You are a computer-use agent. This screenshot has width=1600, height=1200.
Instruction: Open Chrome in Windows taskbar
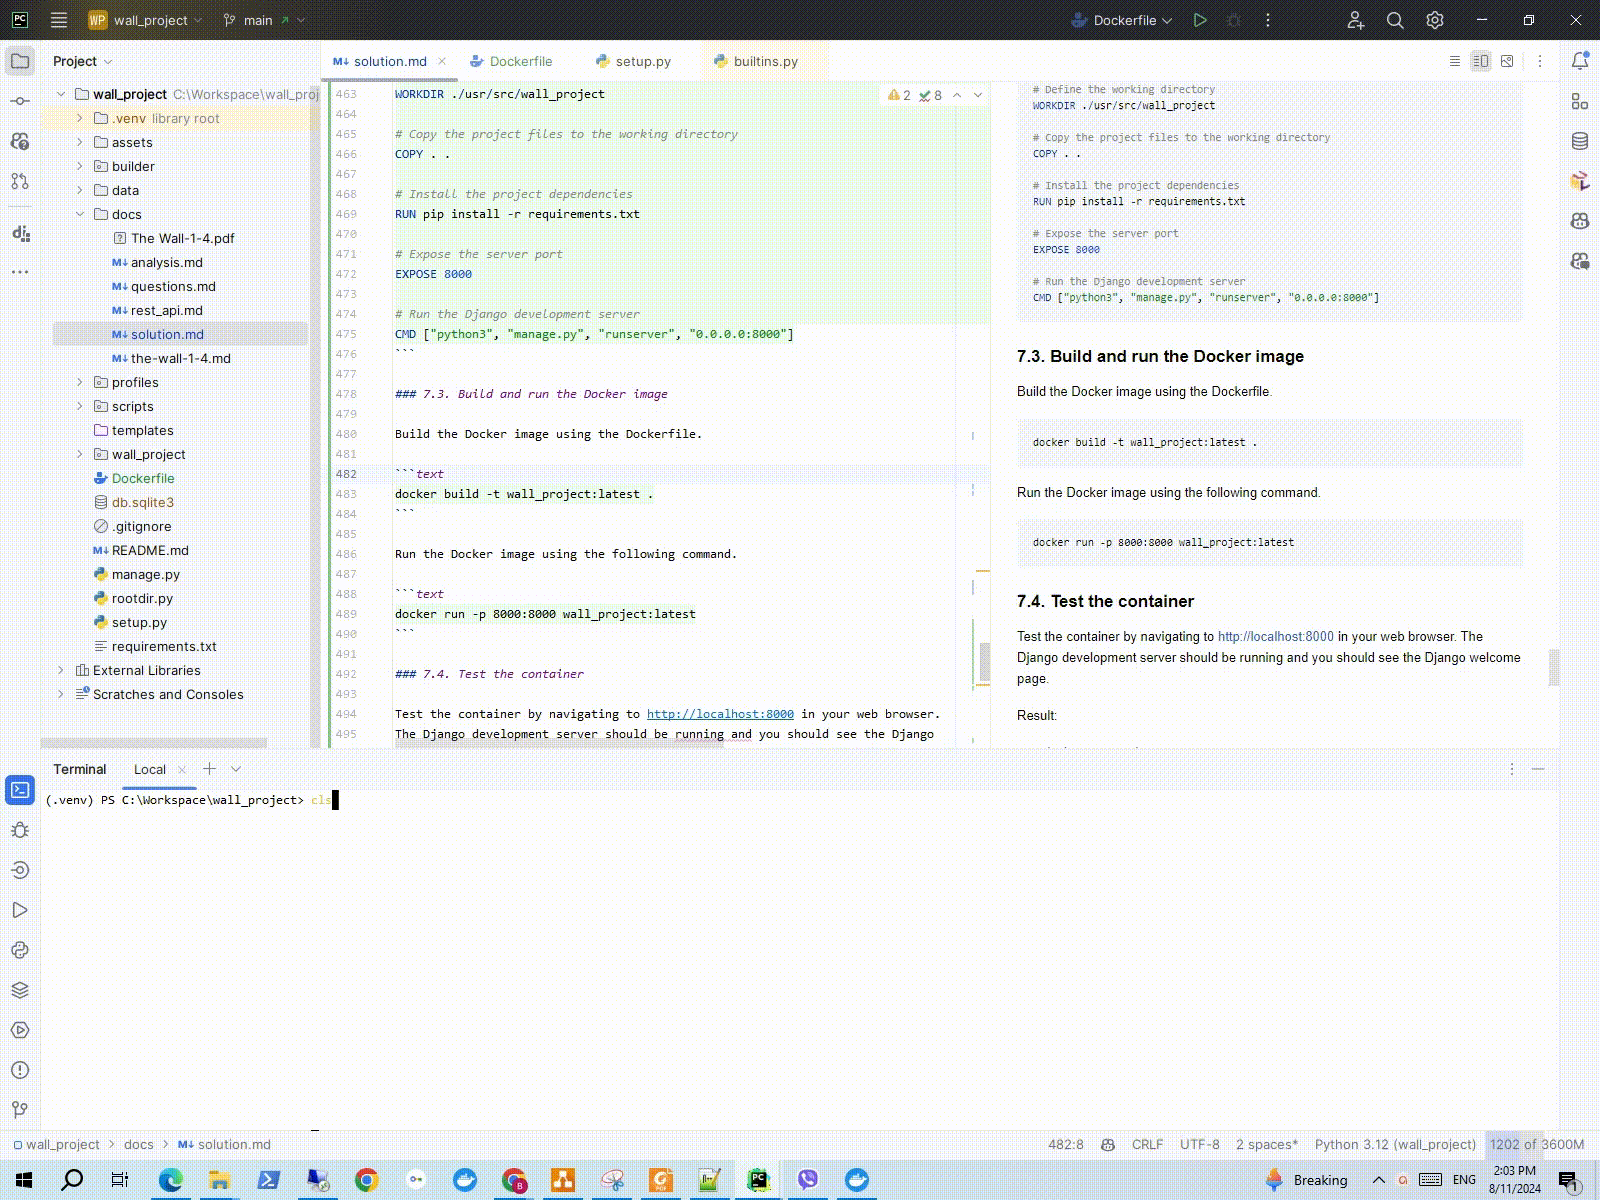(366, 1180)
